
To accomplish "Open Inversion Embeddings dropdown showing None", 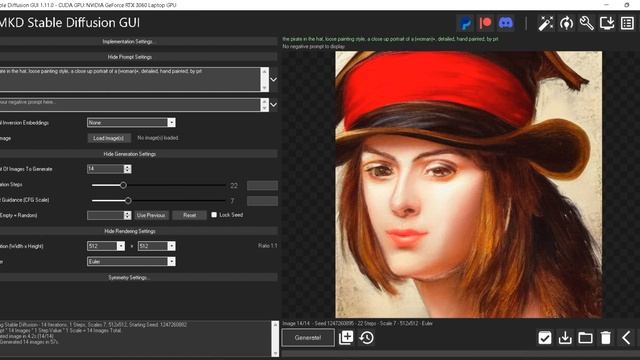I will click(131, 122).
